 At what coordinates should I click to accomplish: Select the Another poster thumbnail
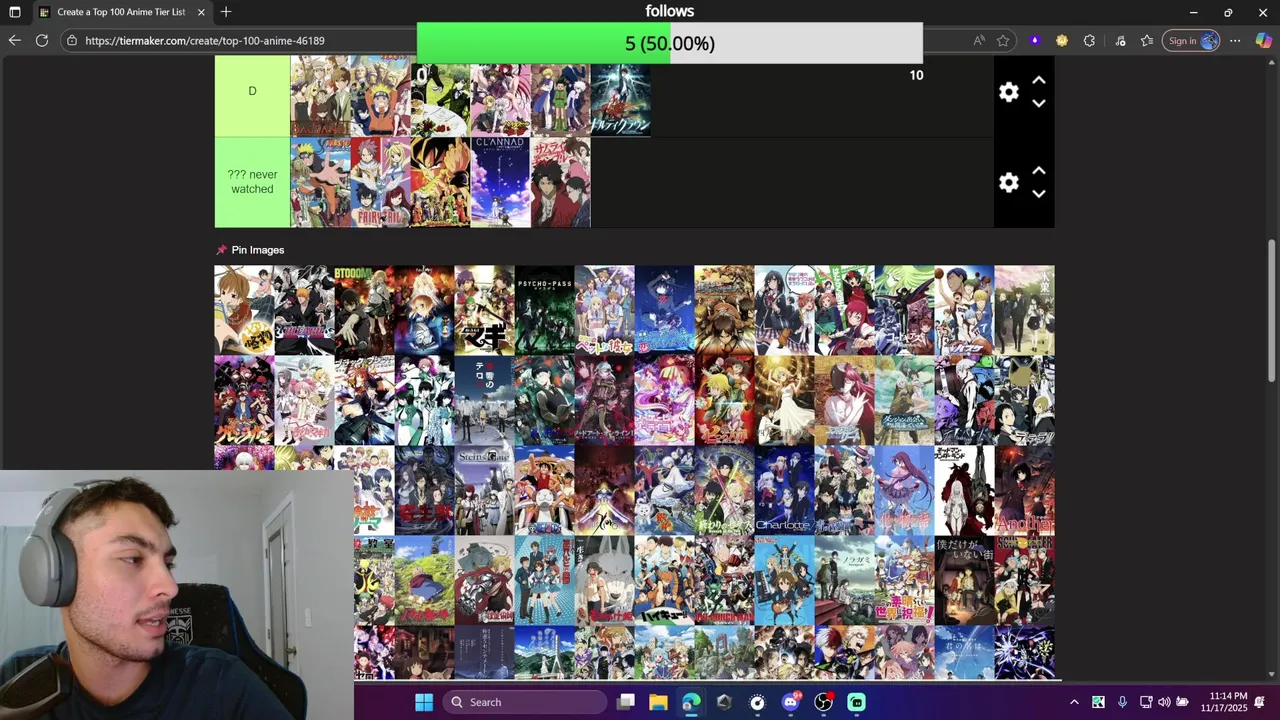1024,490
